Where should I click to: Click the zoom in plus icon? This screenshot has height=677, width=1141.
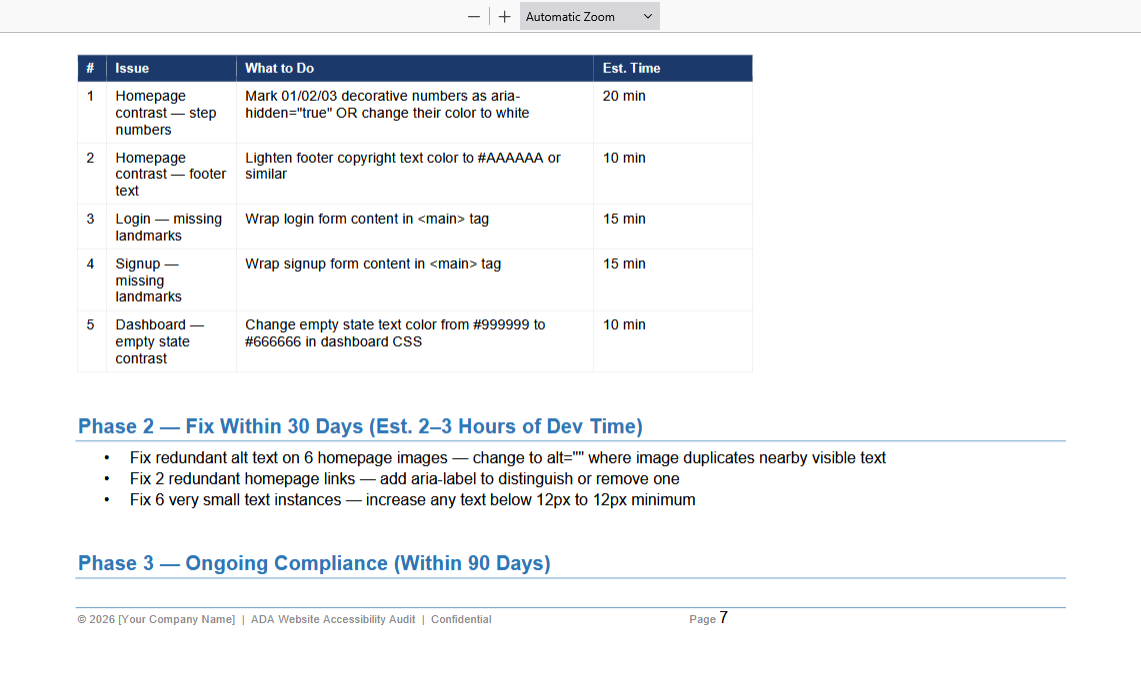504,16
